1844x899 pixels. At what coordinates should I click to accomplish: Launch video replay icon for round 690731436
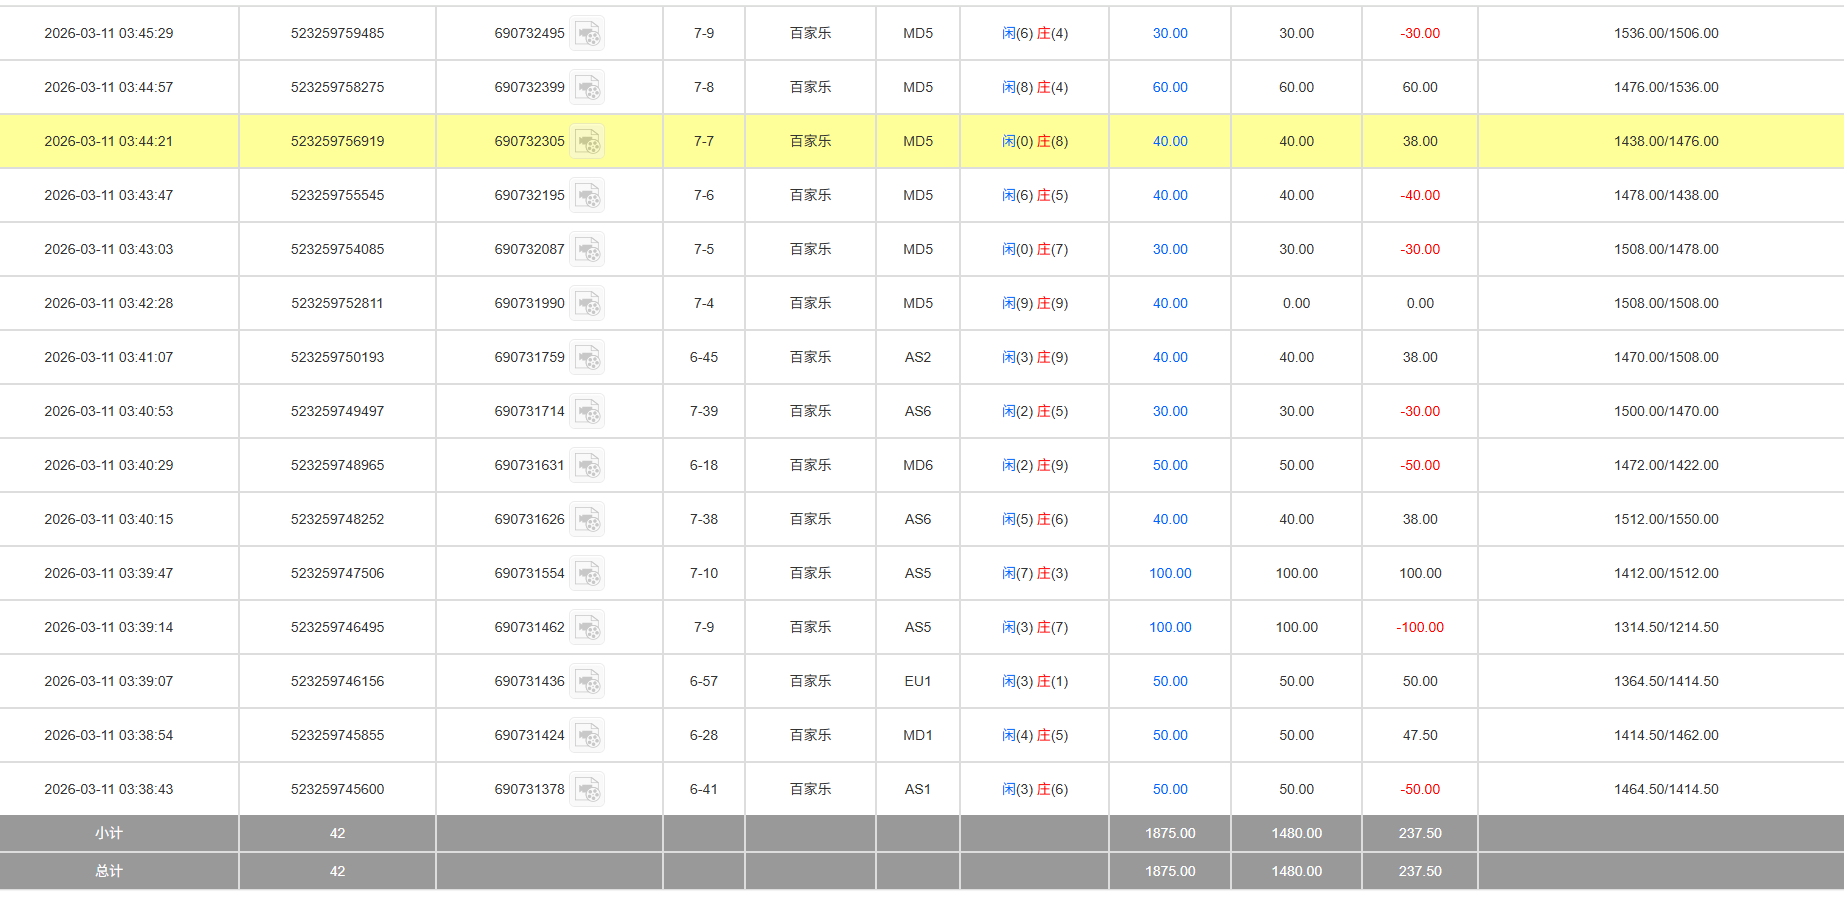(587, 682)
